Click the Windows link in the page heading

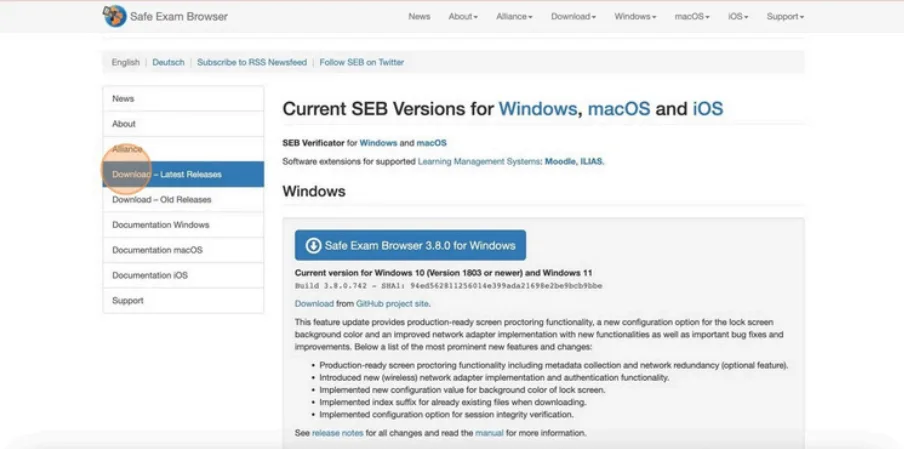point(537,109)
